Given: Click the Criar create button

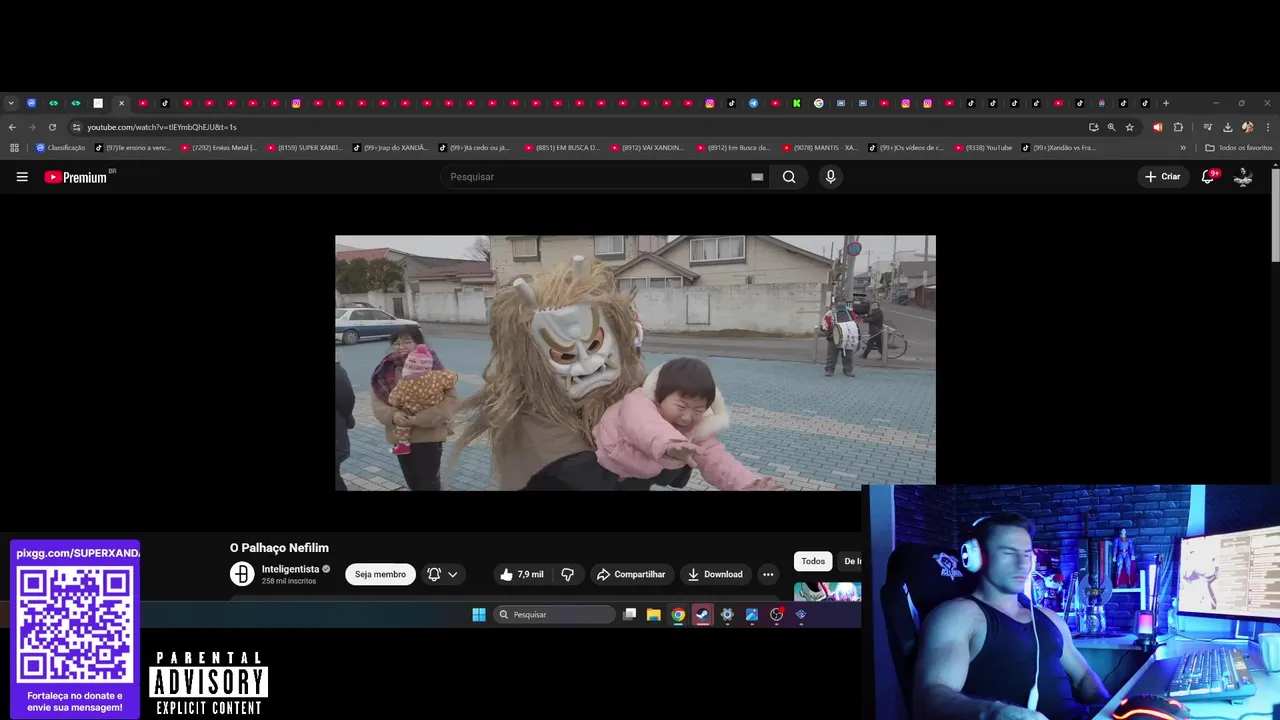Looking at the screenshot, I should click(1163, 177).
